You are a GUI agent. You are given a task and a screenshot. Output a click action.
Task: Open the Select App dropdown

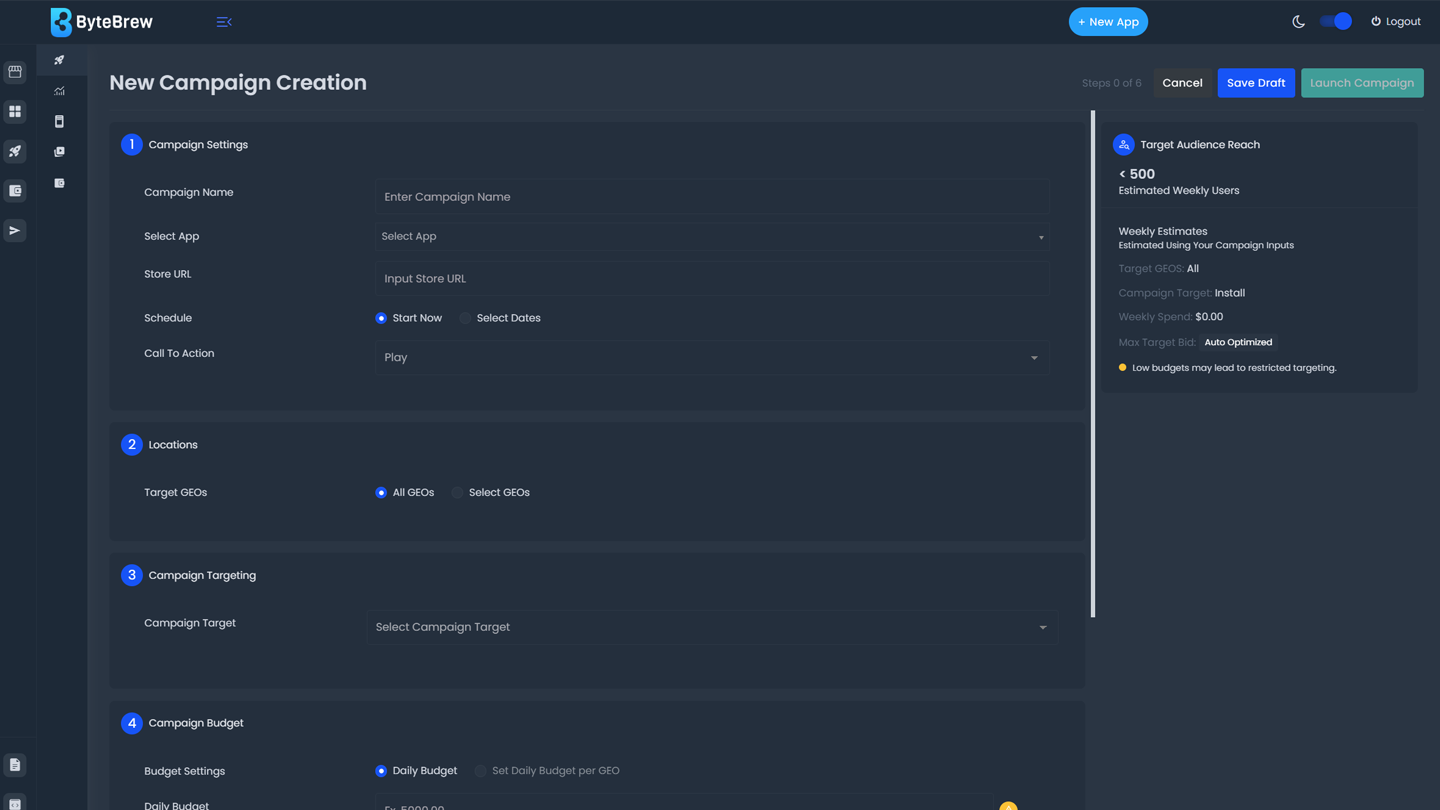point(712,237)
